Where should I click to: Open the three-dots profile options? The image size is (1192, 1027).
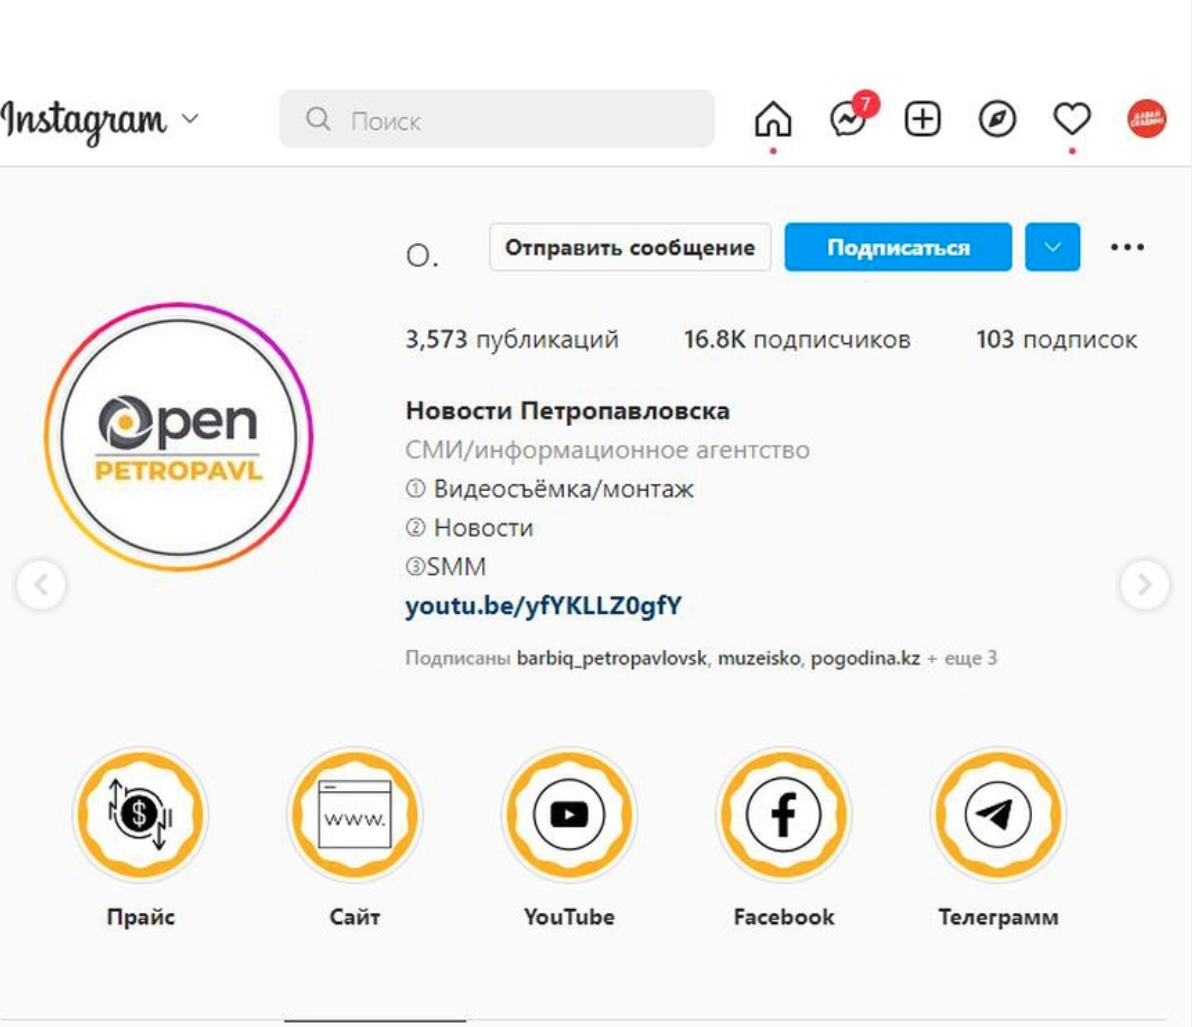[x=1127, y=247]
